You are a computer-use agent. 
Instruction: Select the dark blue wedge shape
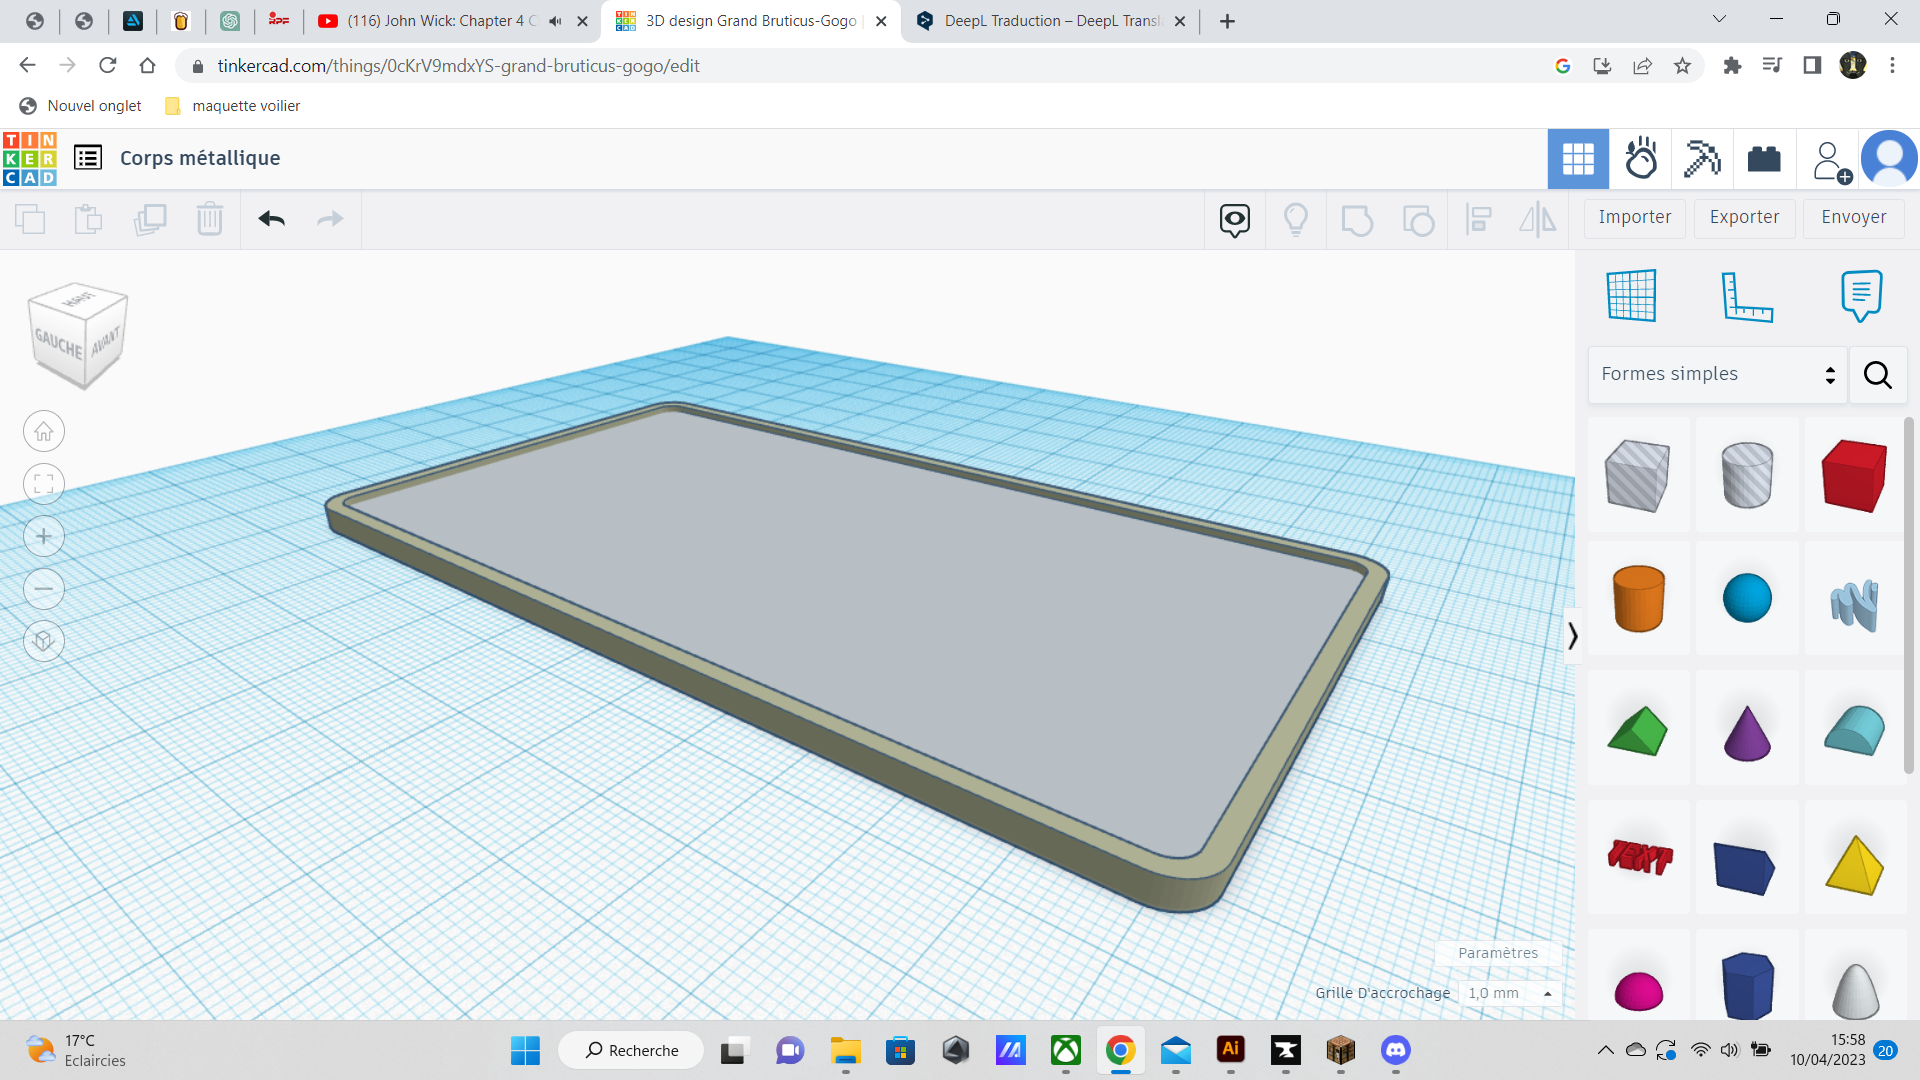(x=1744, y=867)
